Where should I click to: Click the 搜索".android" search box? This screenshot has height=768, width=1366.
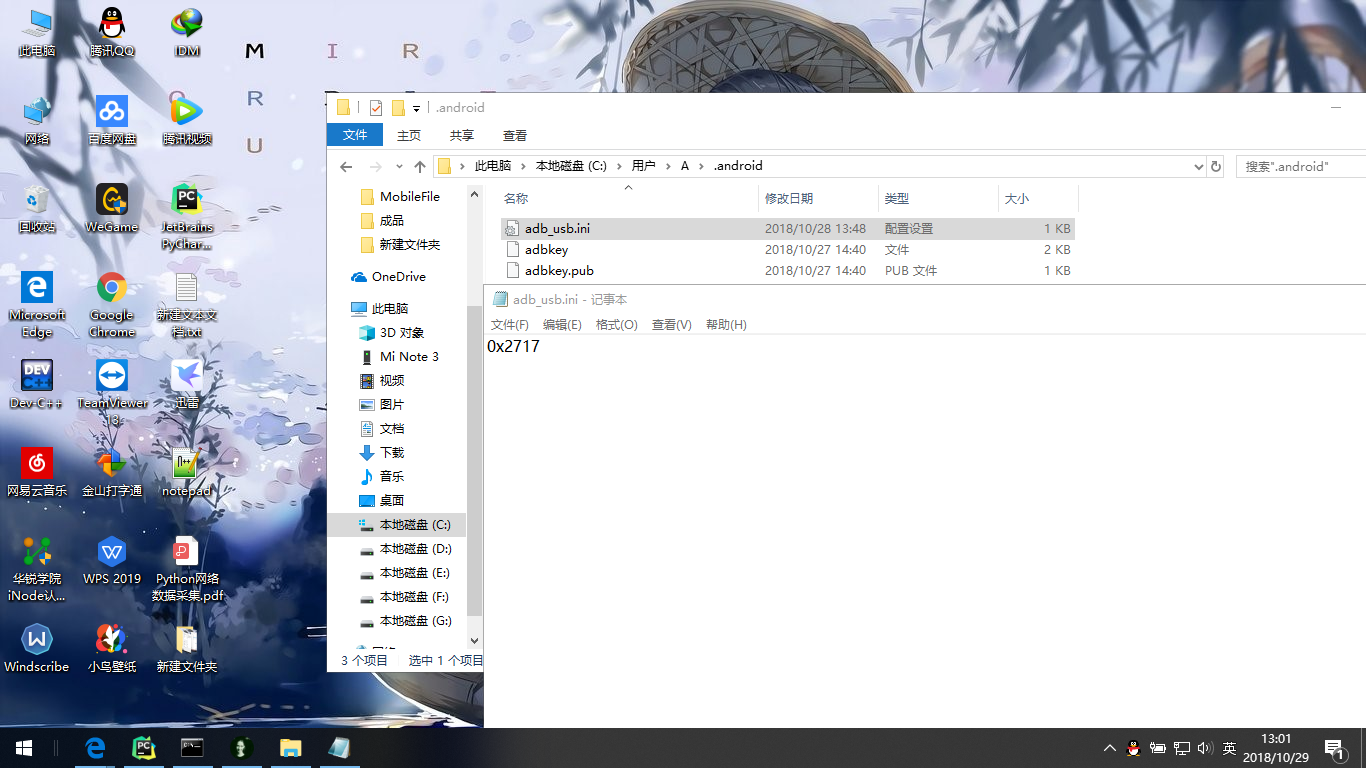1301,167
